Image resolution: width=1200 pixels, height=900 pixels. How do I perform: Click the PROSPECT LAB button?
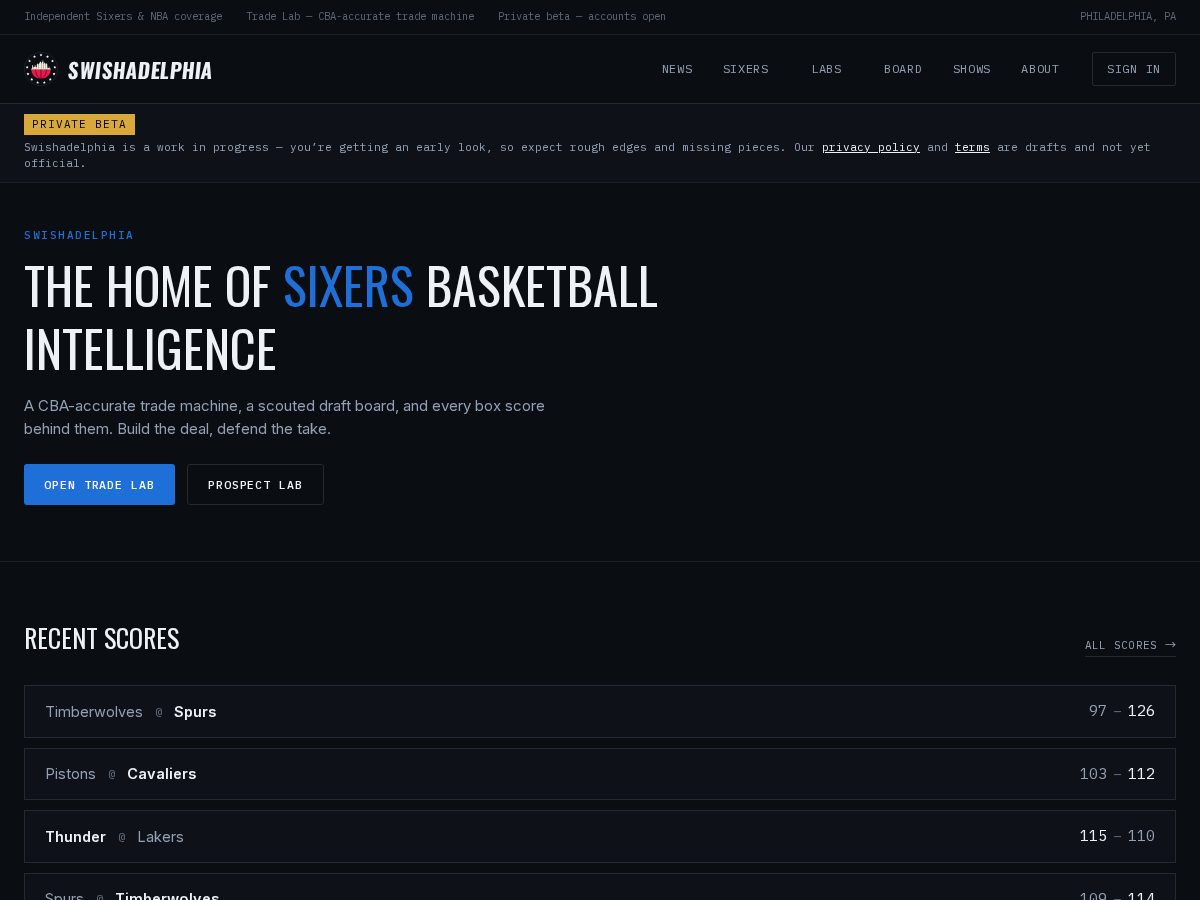(x=255, y=484)
